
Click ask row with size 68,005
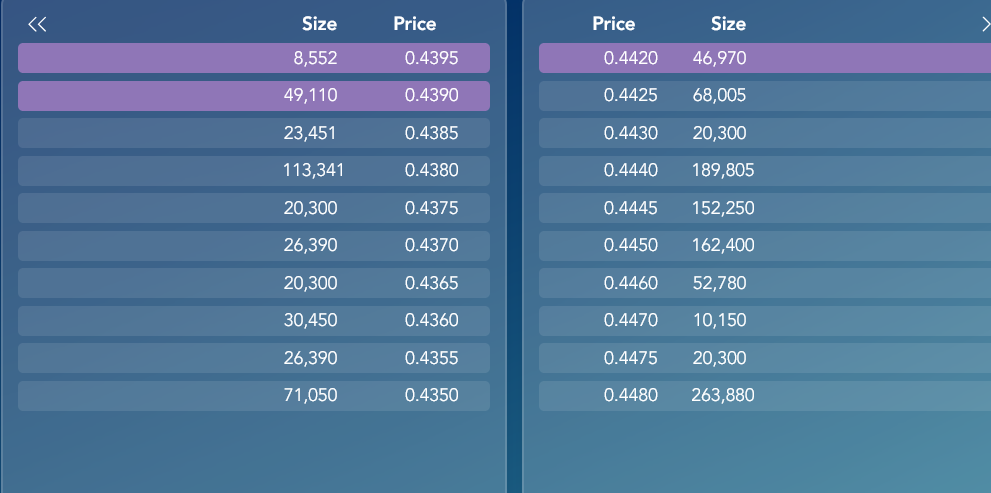(765, 95)
